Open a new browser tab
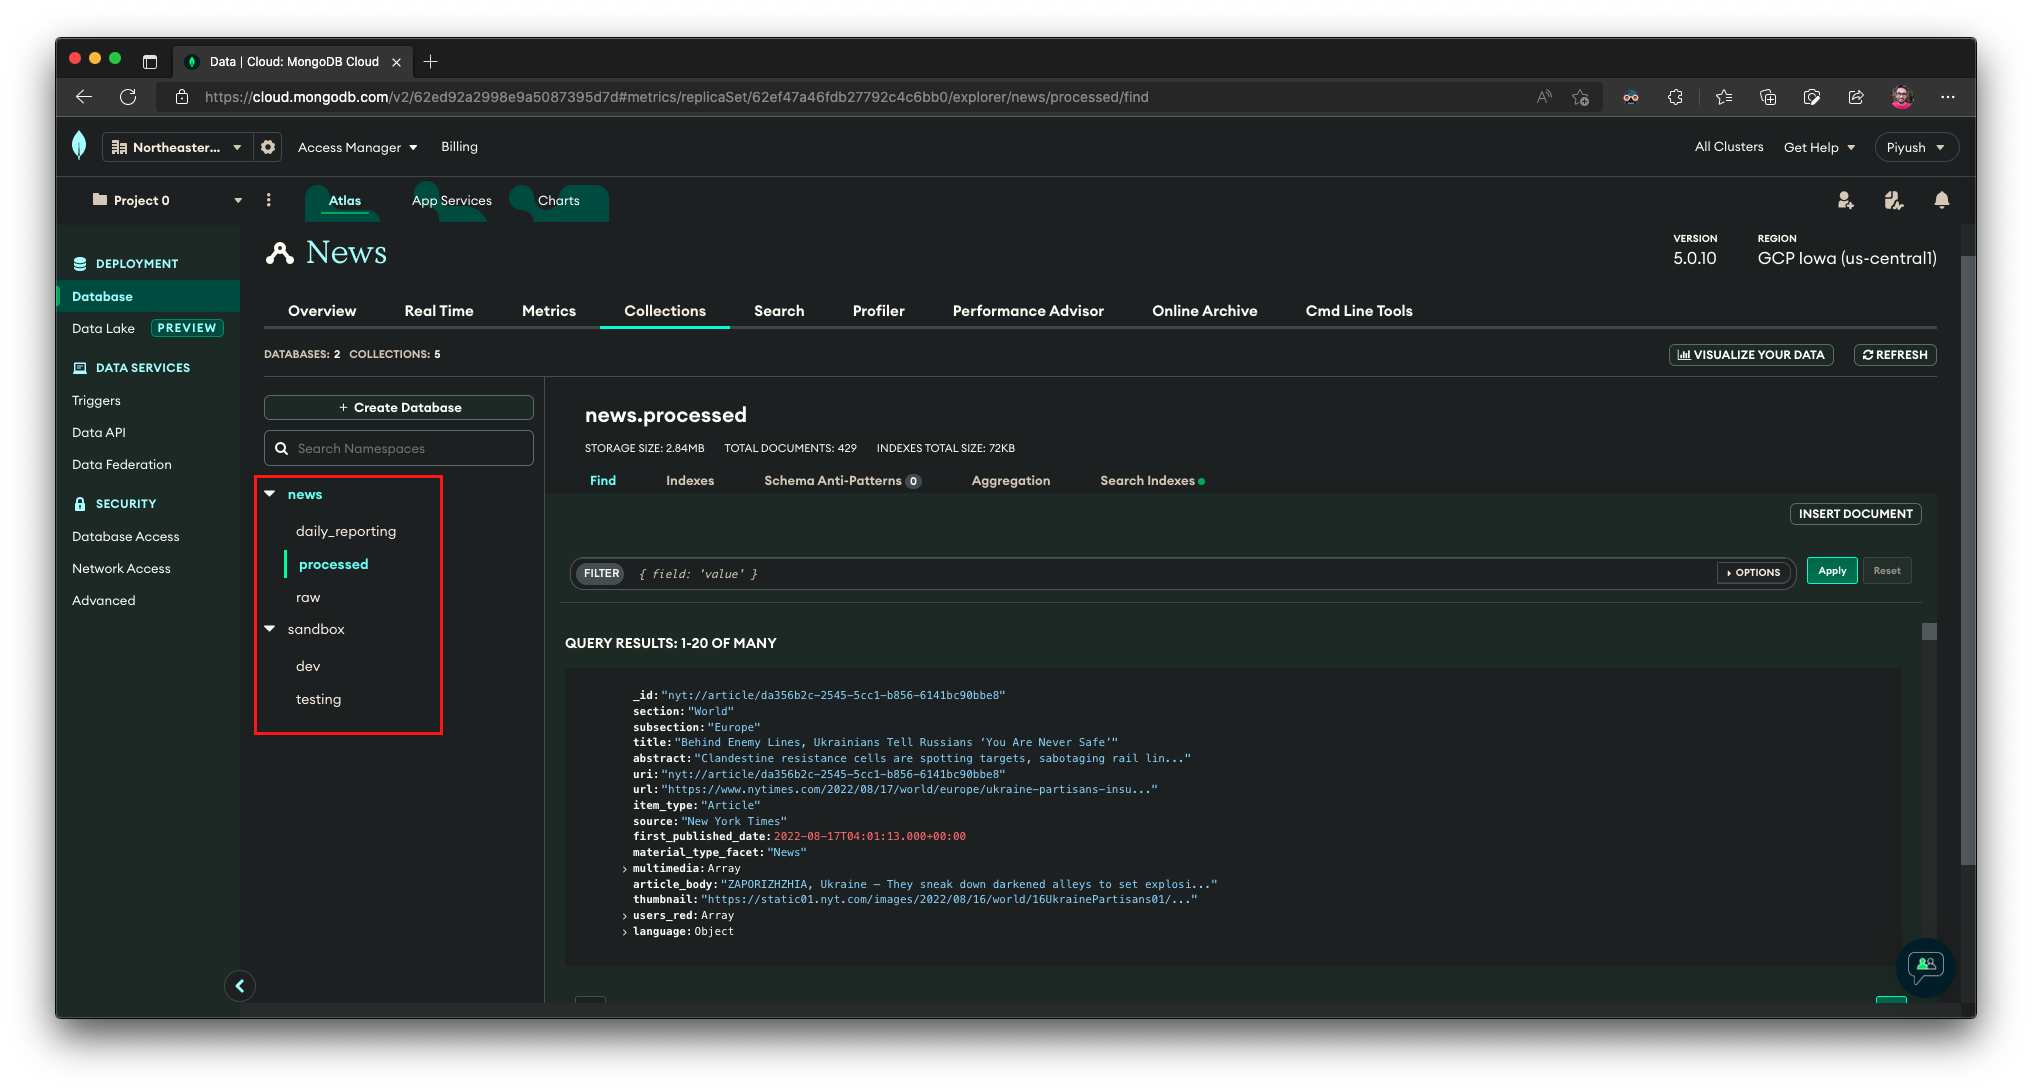Image resolution: width=2032 pixels, height=1092 pixels. point(430,62)
